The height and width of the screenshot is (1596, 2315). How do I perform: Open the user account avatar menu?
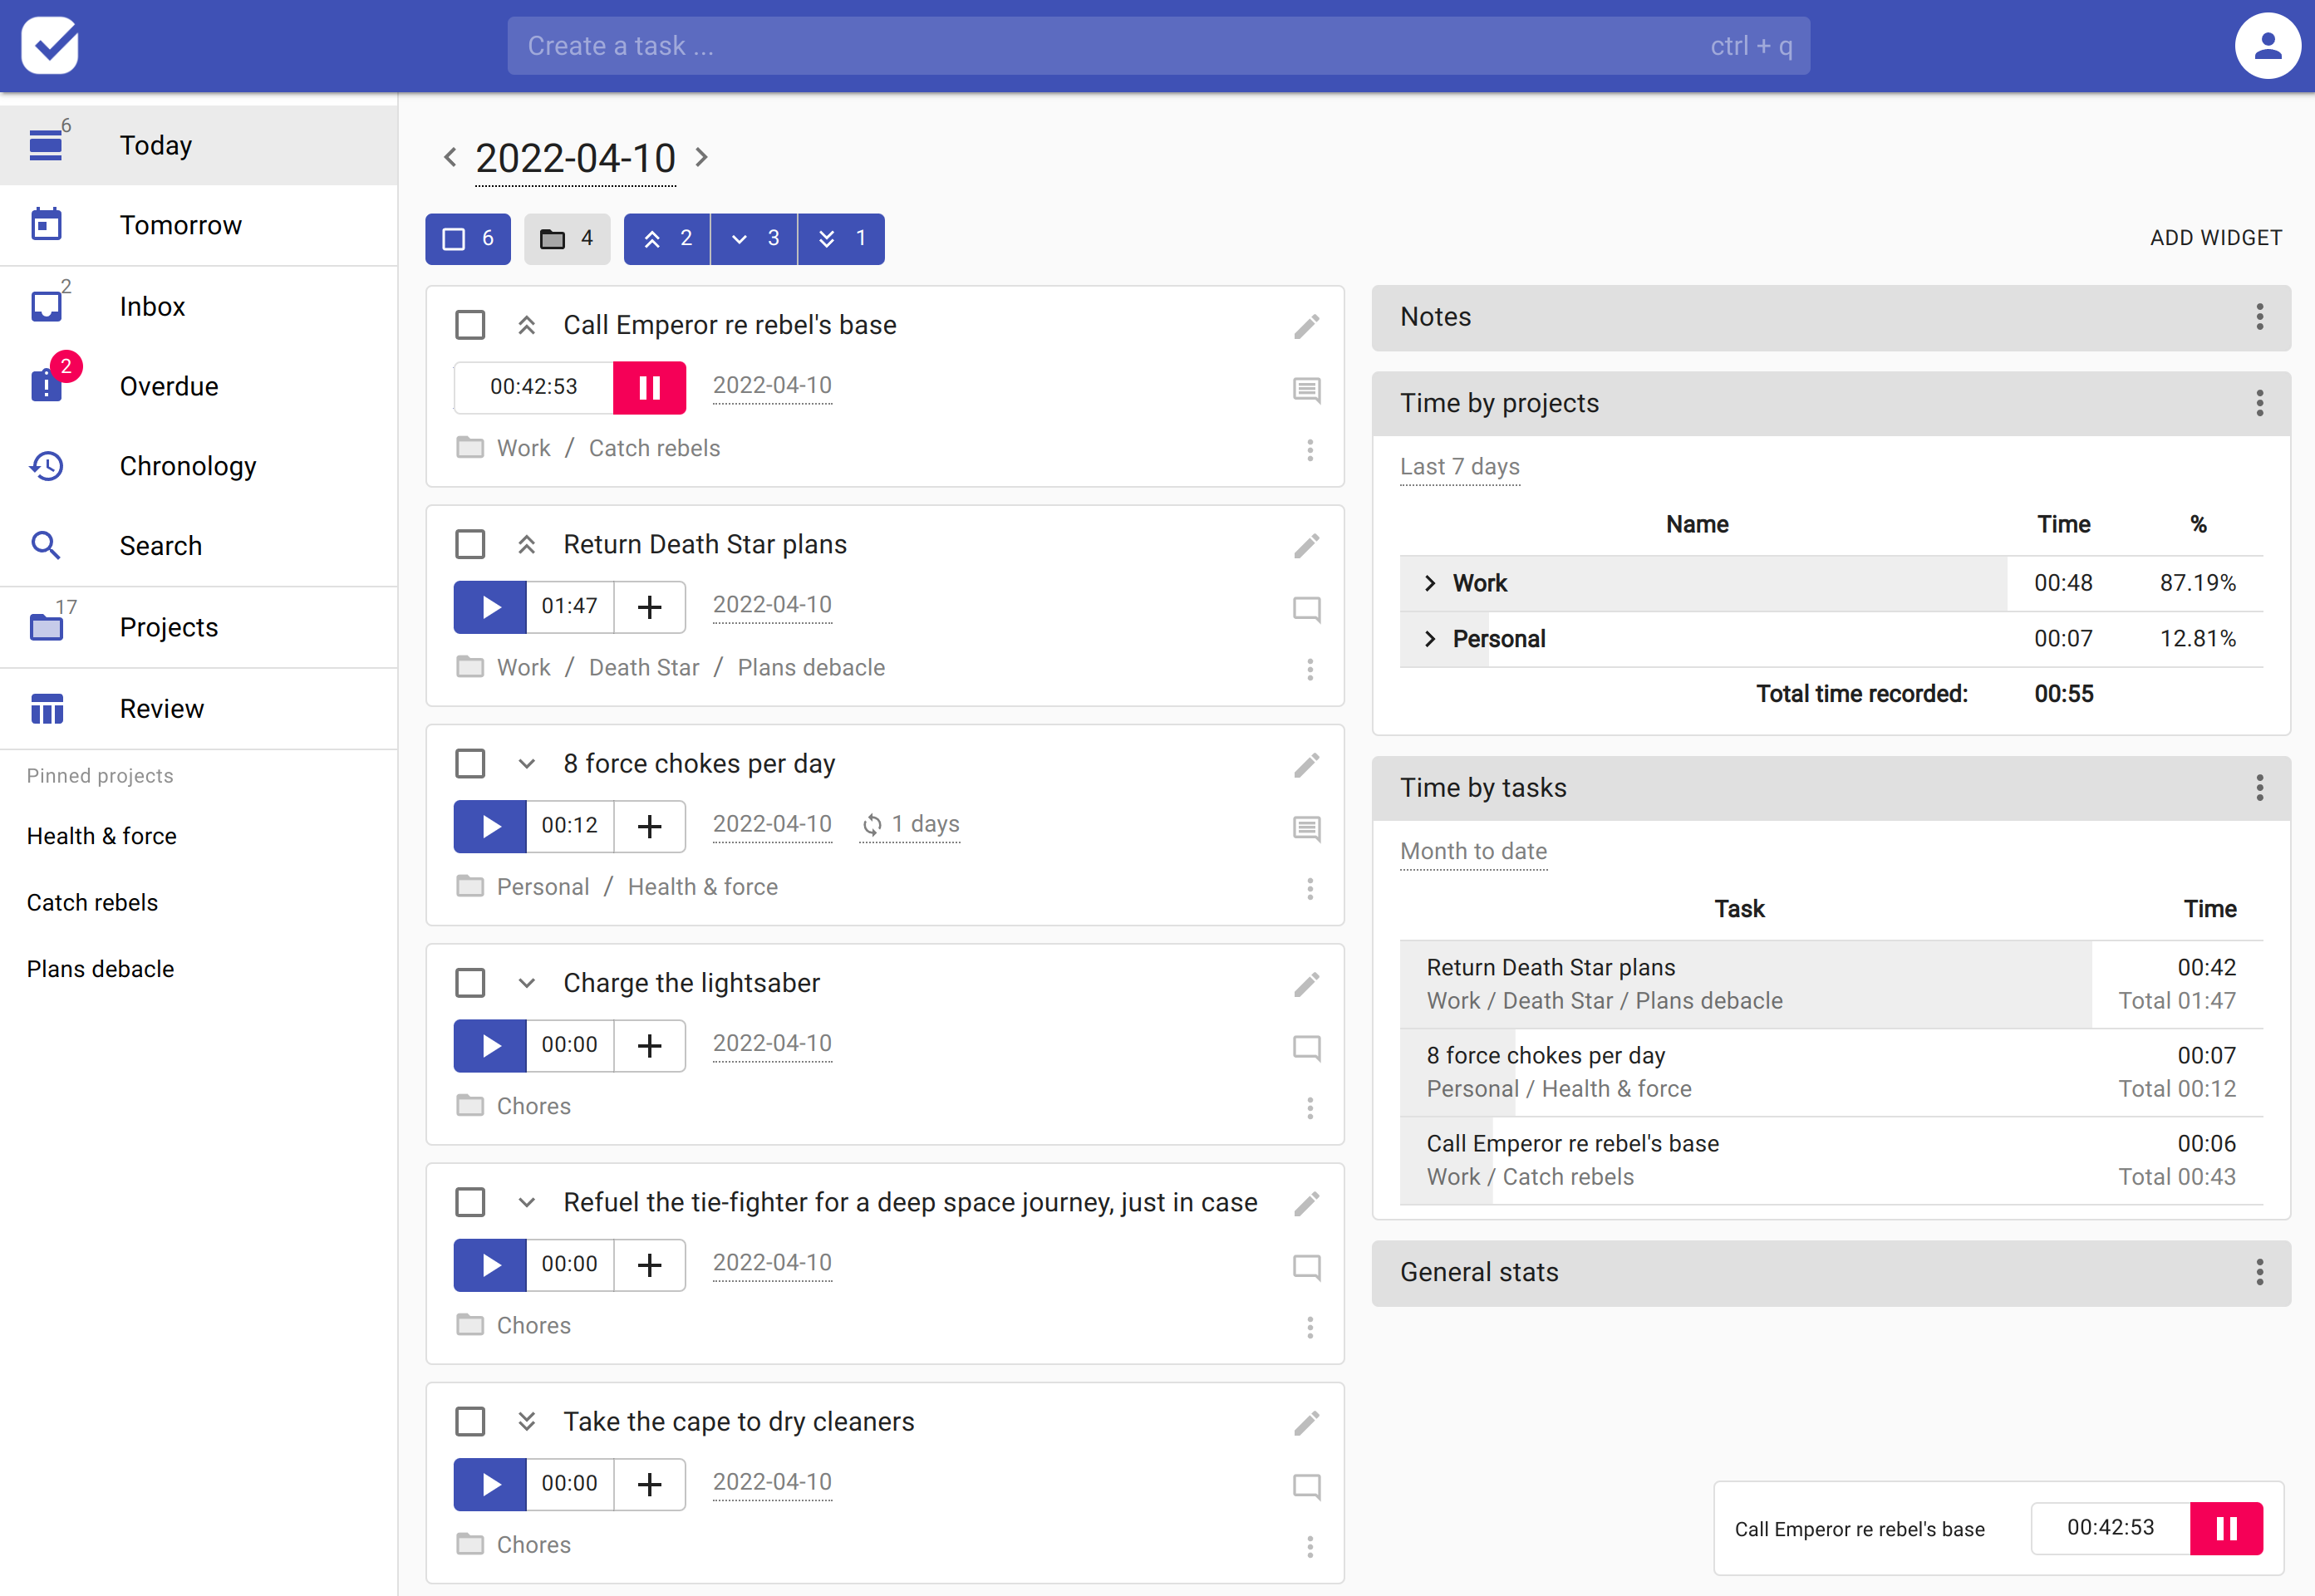(2267, 46)
